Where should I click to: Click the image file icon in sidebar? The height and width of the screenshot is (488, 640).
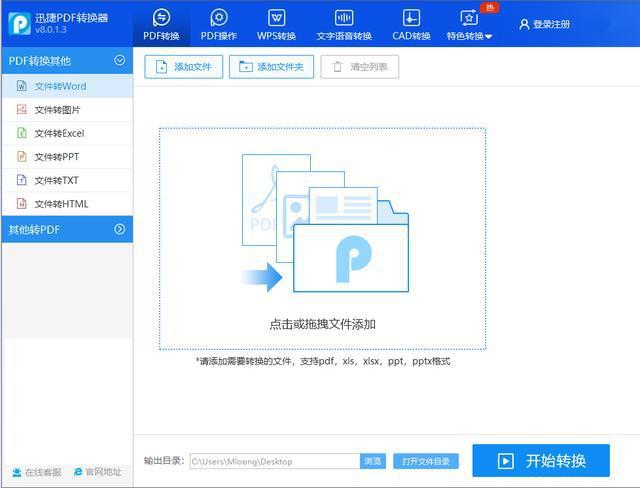[x=22, y=109]
